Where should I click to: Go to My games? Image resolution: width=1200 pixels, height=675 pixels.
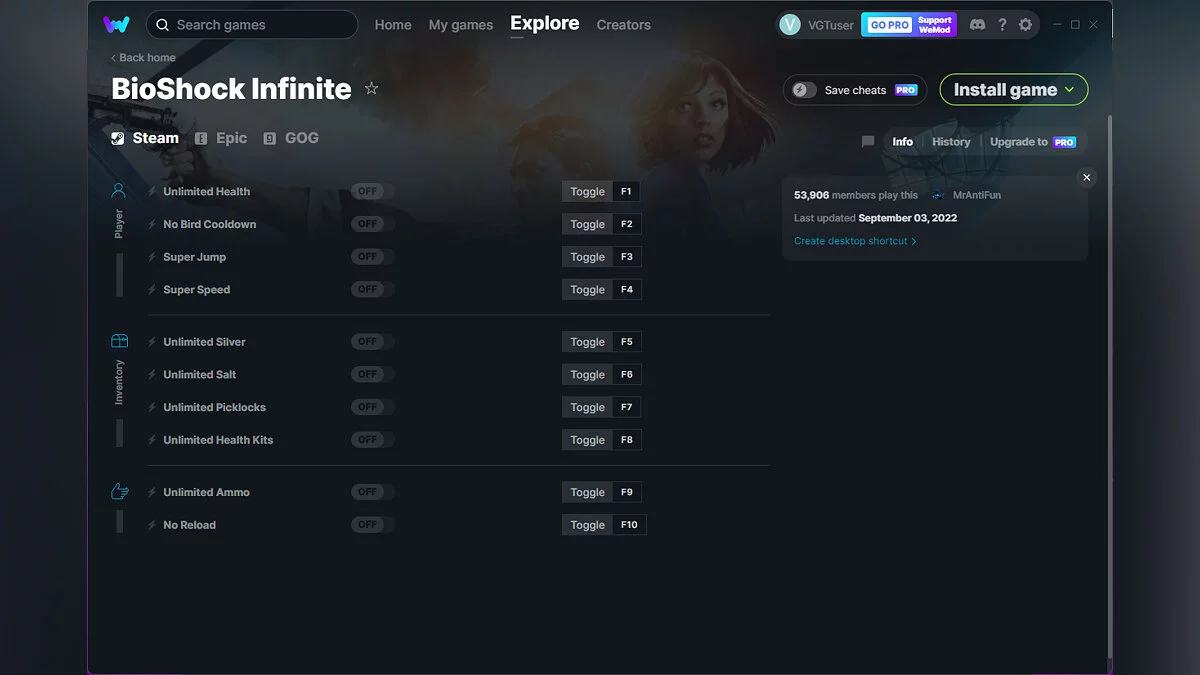pos(461,25)
